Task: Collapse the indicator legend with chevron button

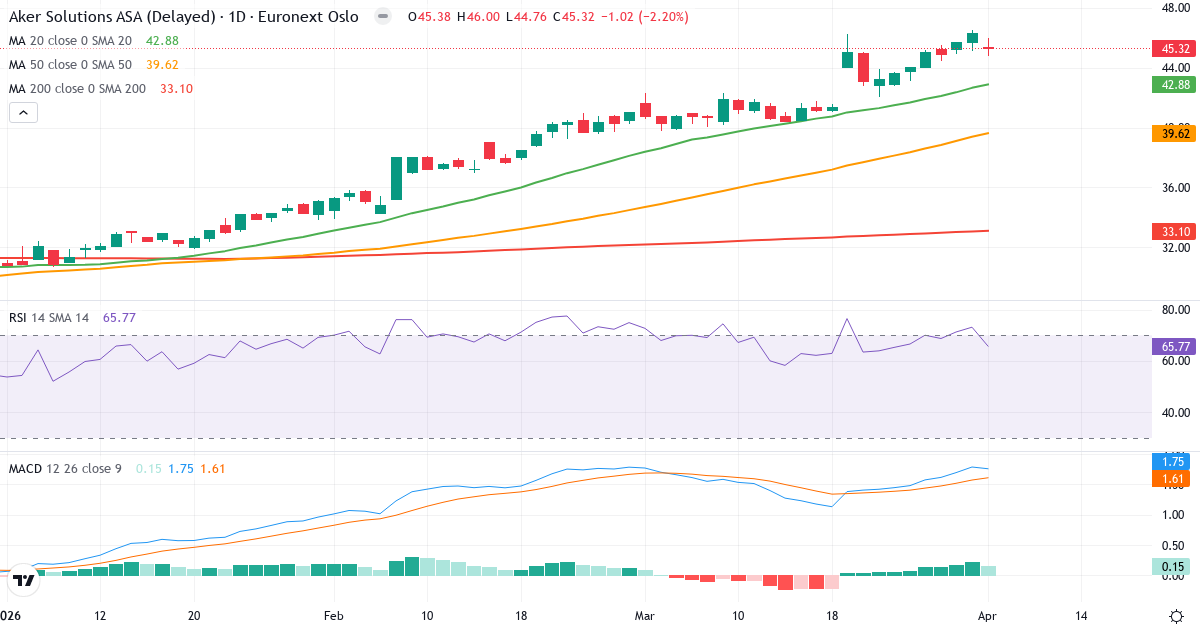Action: tap(23, 113)
